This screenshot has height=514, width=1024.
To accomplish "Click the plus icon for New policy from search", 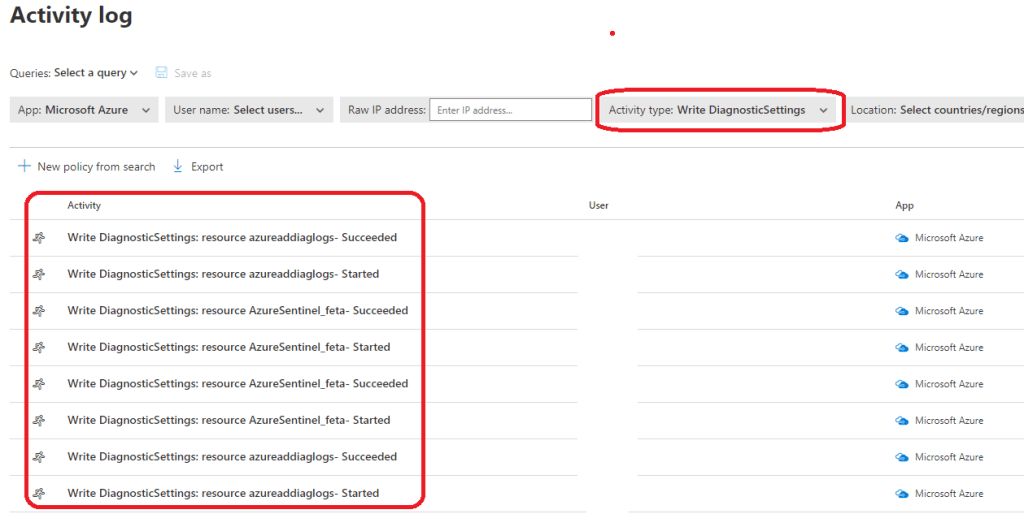I will click(x=24, y=166).
